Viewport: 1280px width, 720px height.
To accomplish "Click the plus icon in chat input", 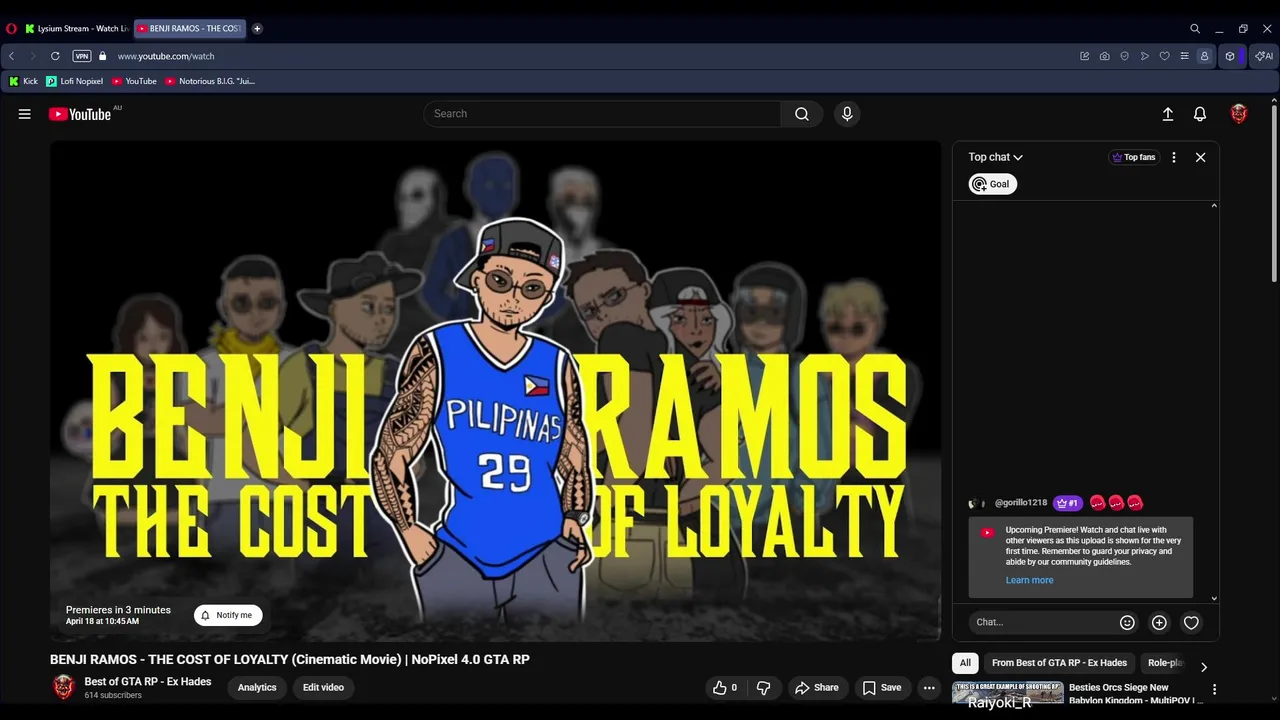I will click(x=1159, y=622).
